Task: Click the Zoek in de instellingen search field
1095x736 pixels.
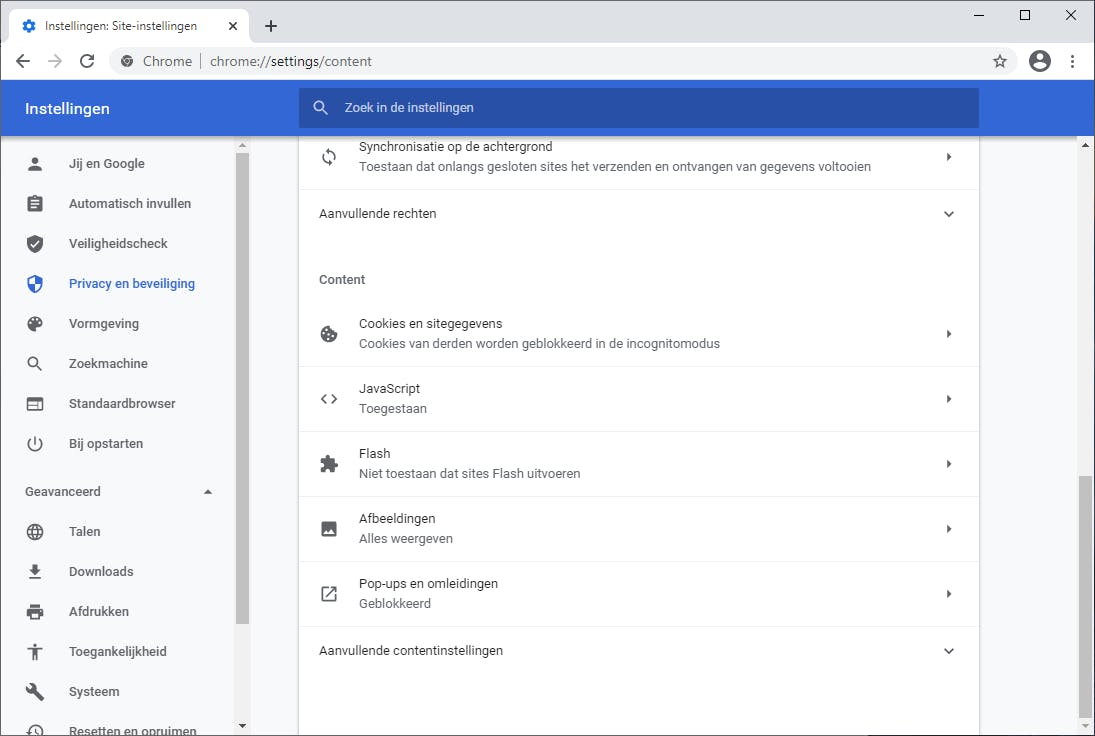Action: [640, 108]
